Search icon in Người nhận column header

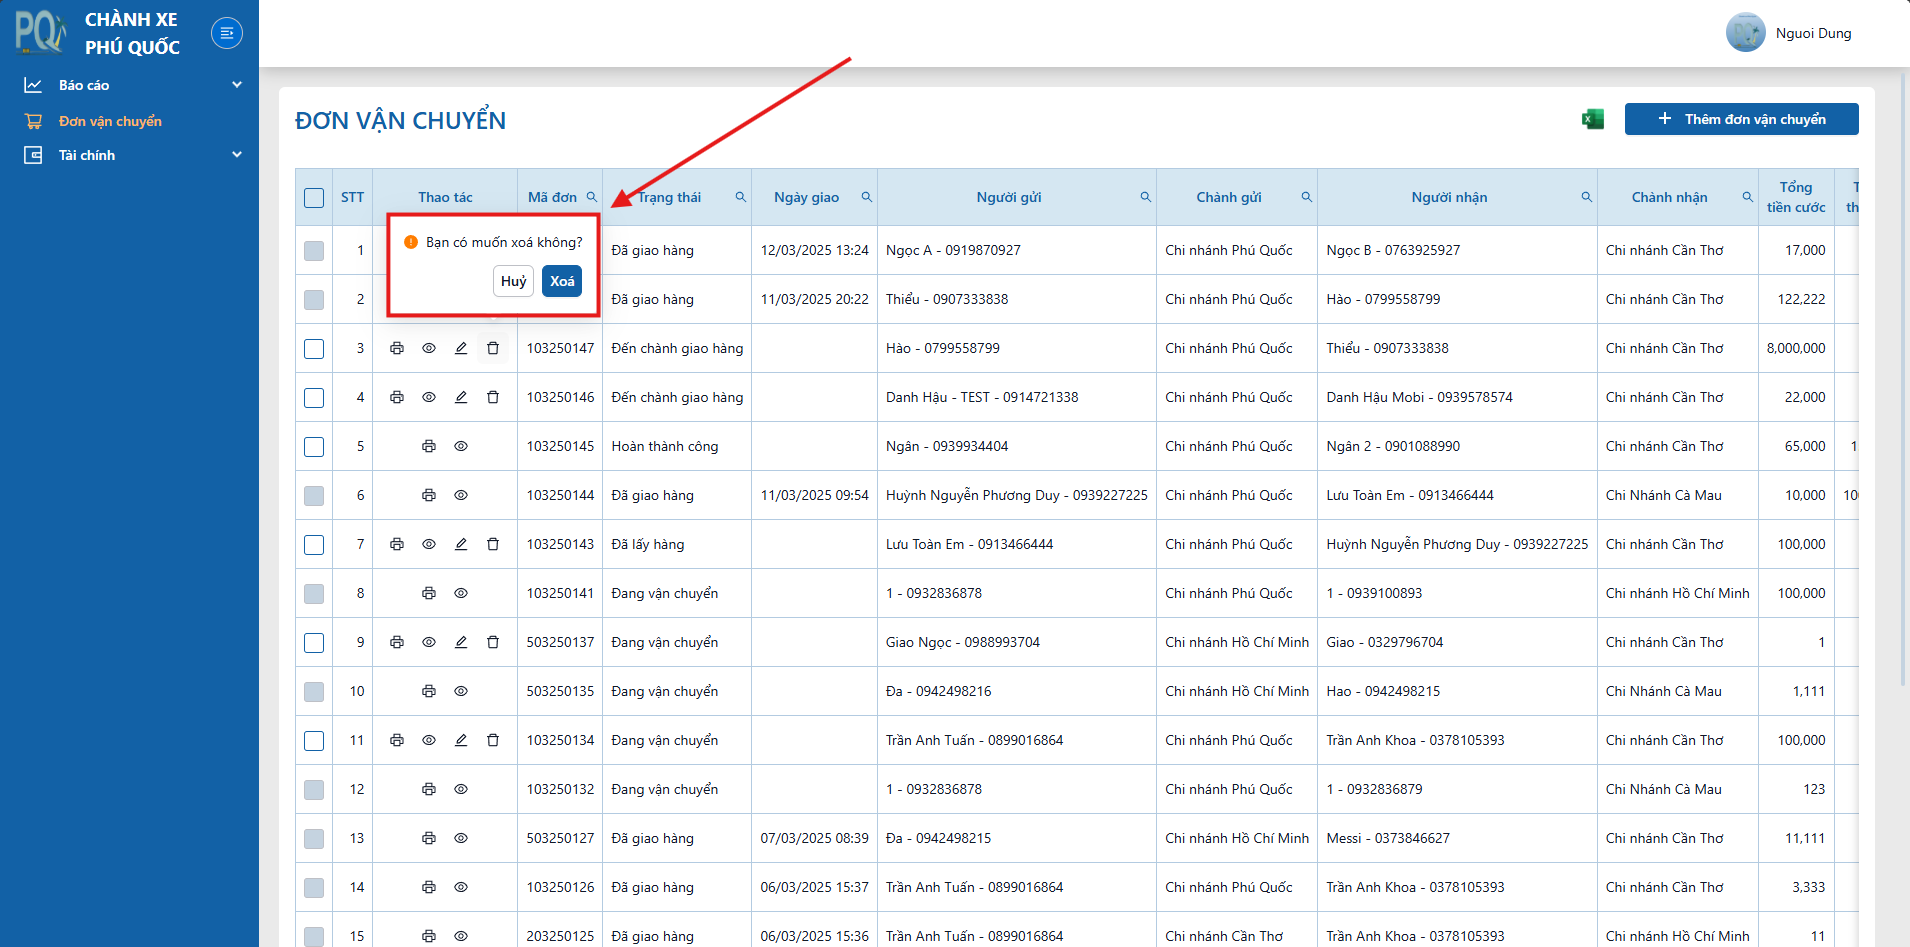1587,197
